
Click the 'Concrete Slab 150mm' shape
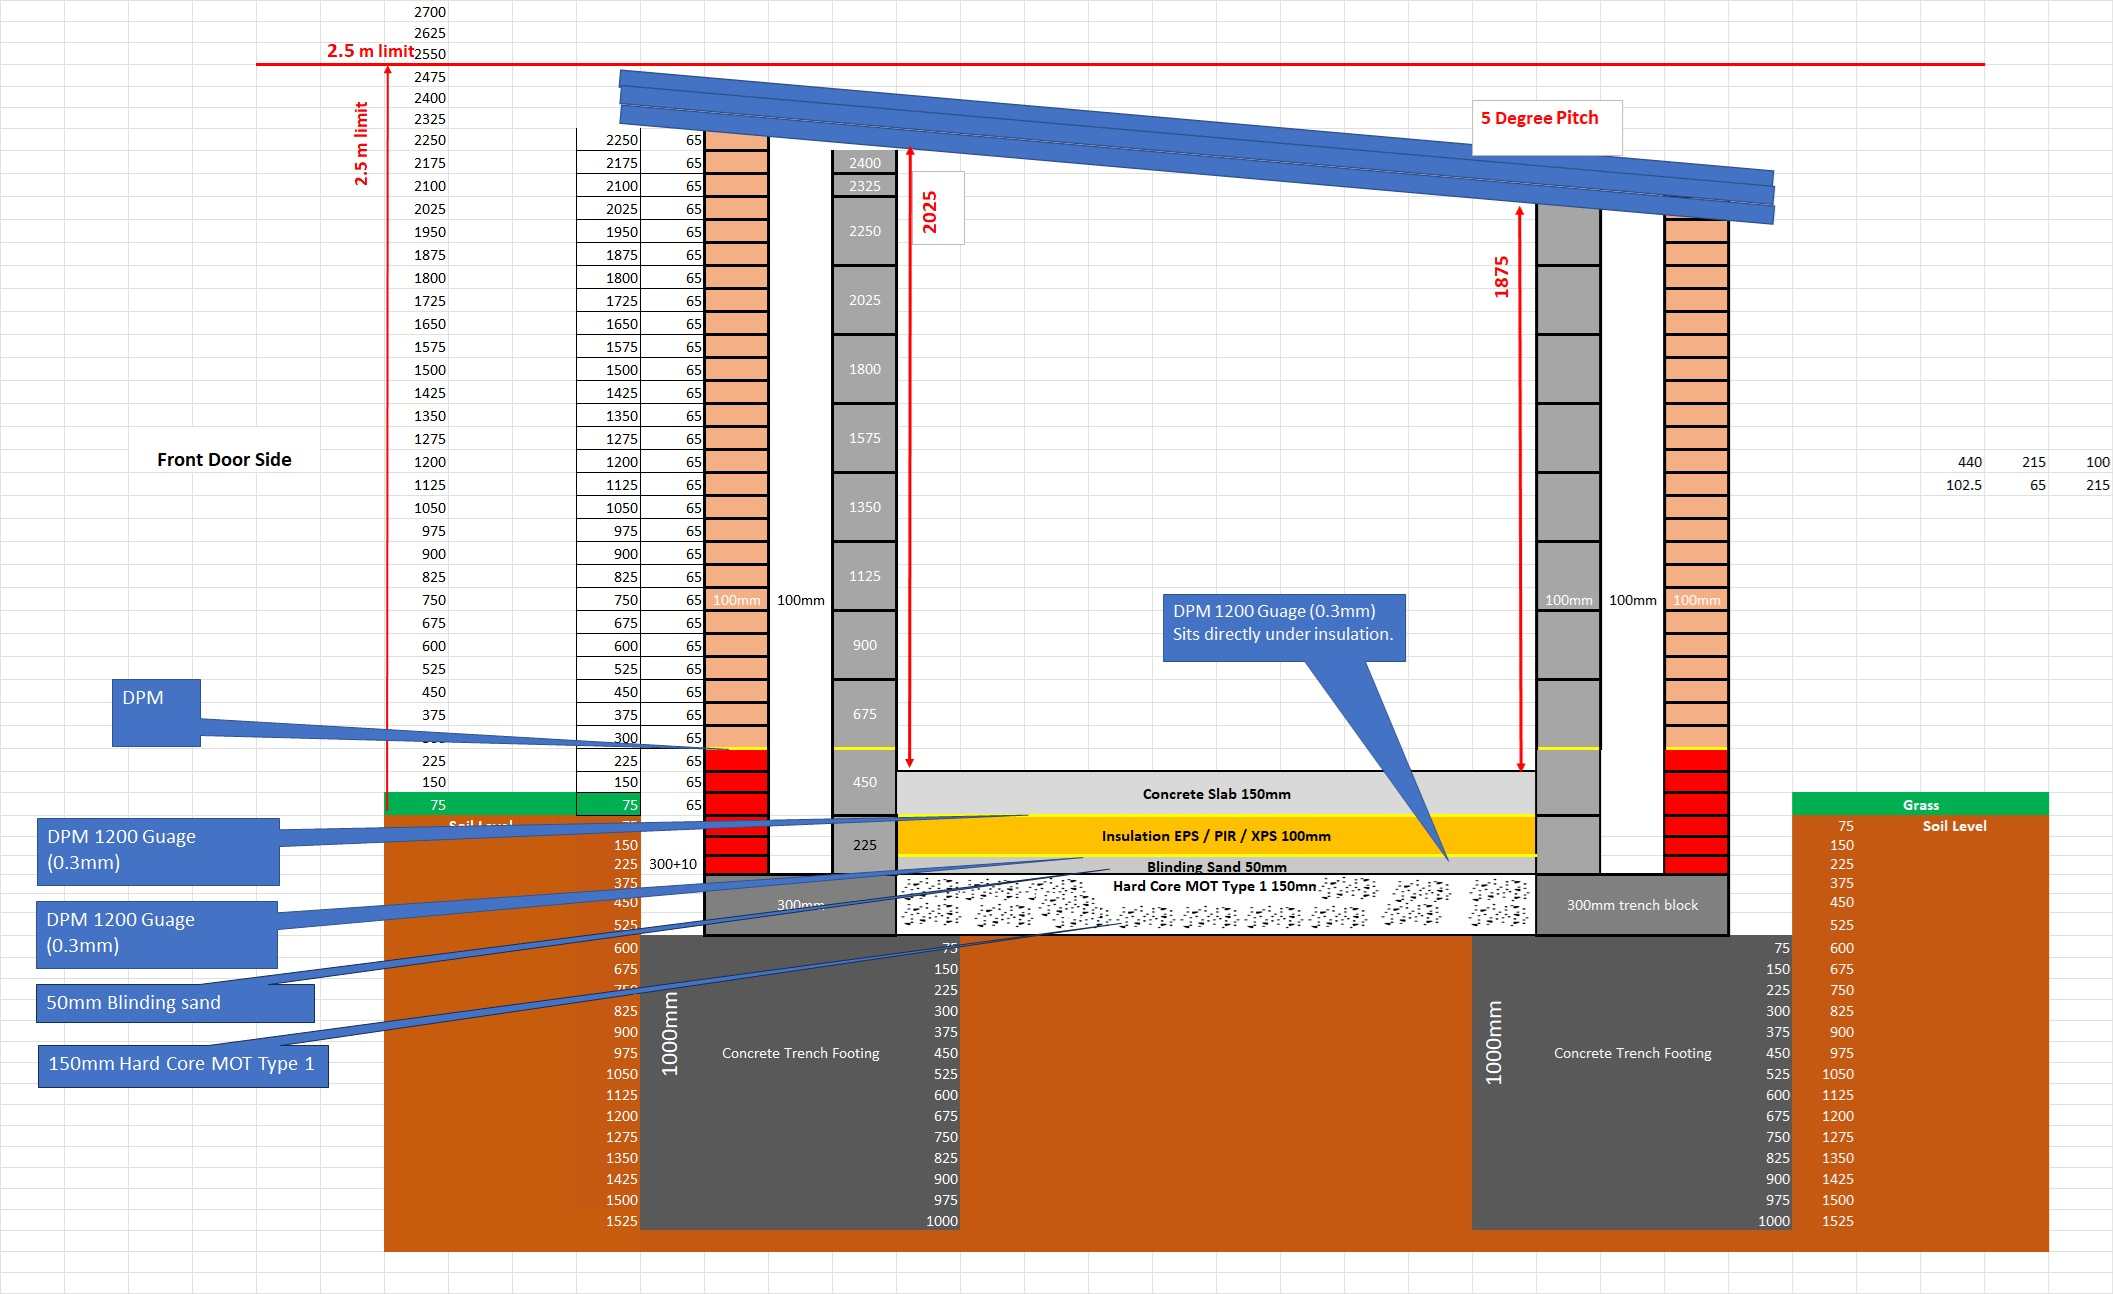1216,794
